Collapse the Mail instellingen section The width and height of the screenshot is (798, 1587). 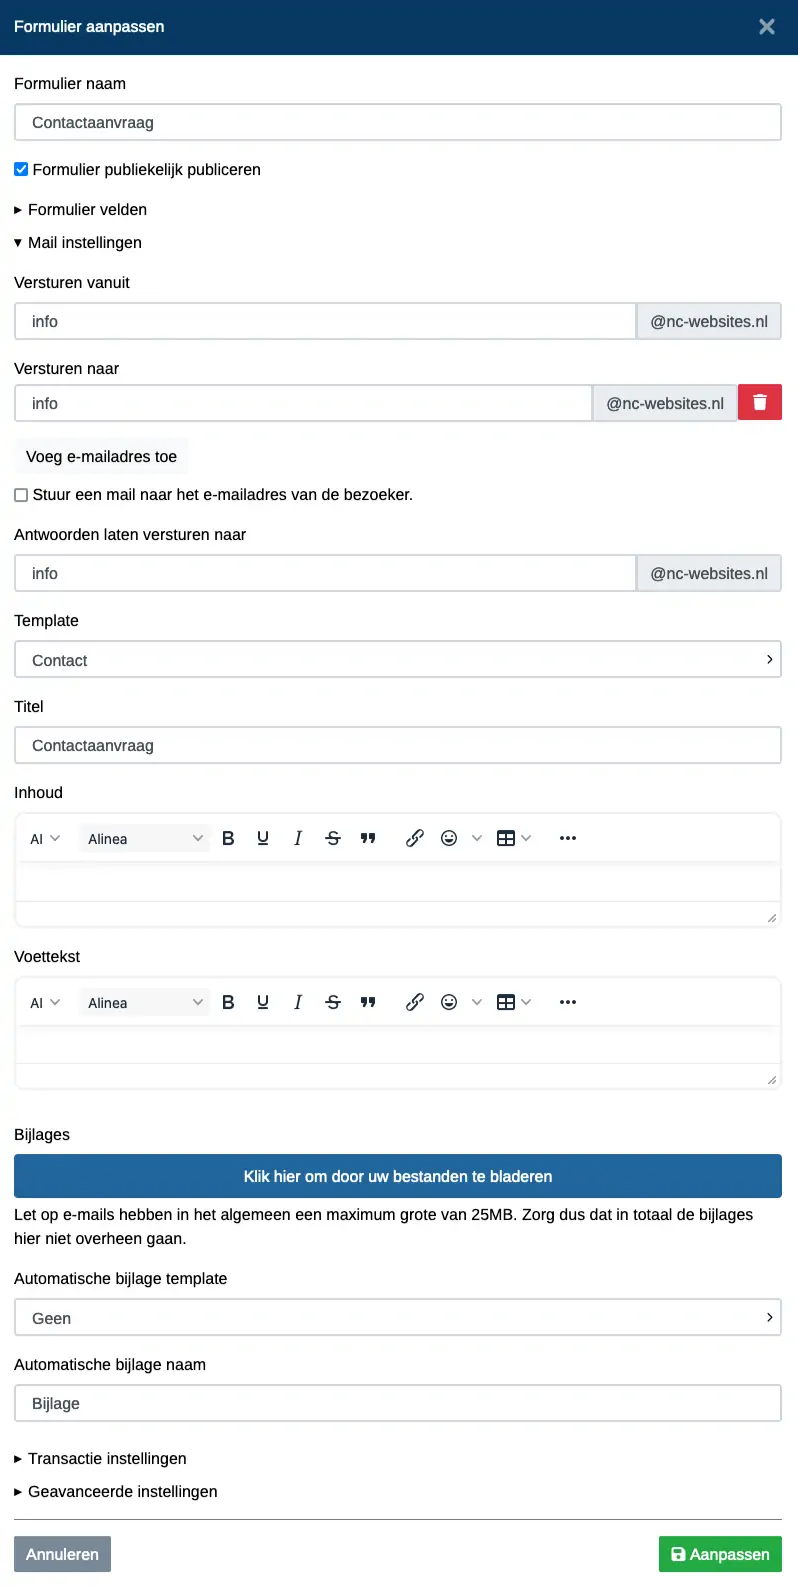(78, 243)
